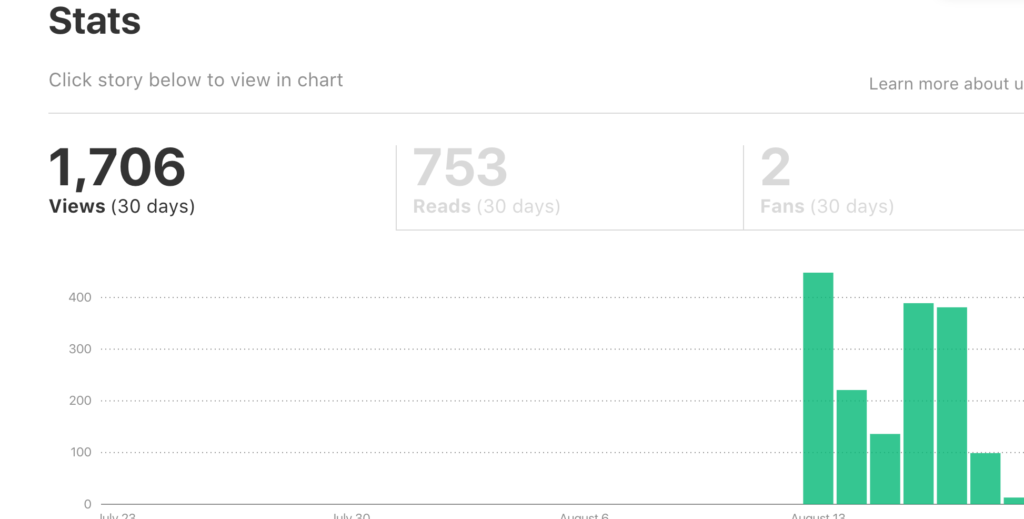Click the 'Click story below' hint text

pos(196,80)
